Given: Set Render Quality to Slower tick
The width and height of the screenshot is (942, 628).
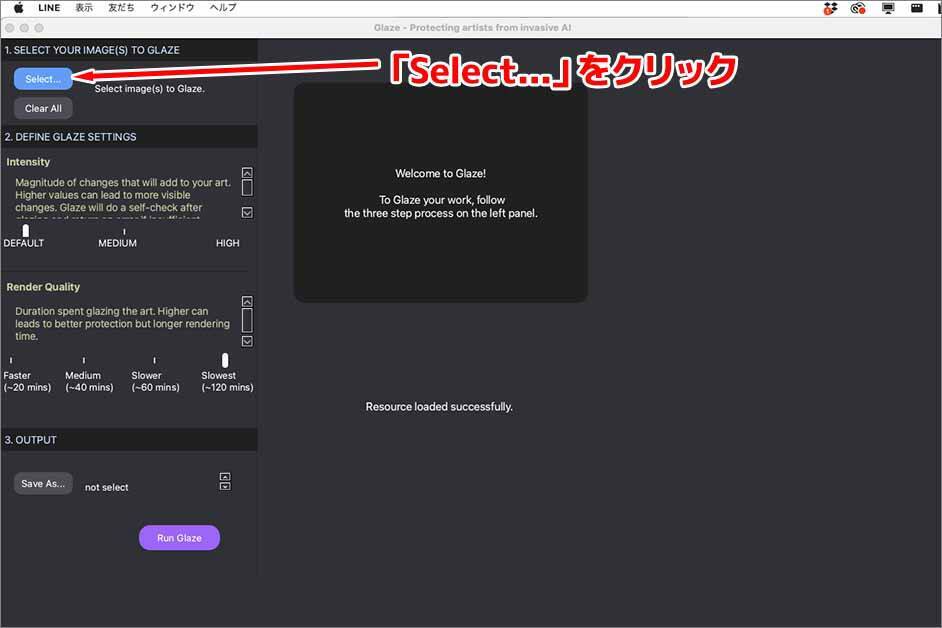Looking at the screenshot, I should coord(154,361).
